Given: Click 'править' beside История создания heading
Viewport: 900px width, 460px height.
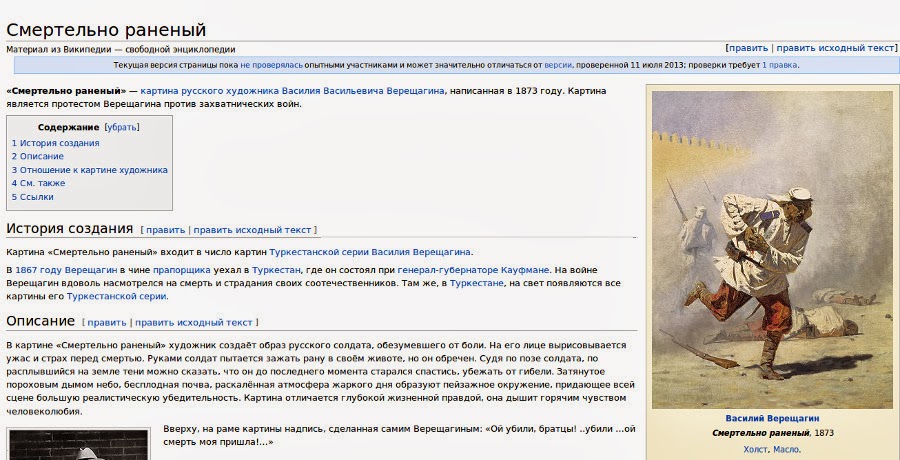Looking at the screenshot, I should click(x=165, y=230).
